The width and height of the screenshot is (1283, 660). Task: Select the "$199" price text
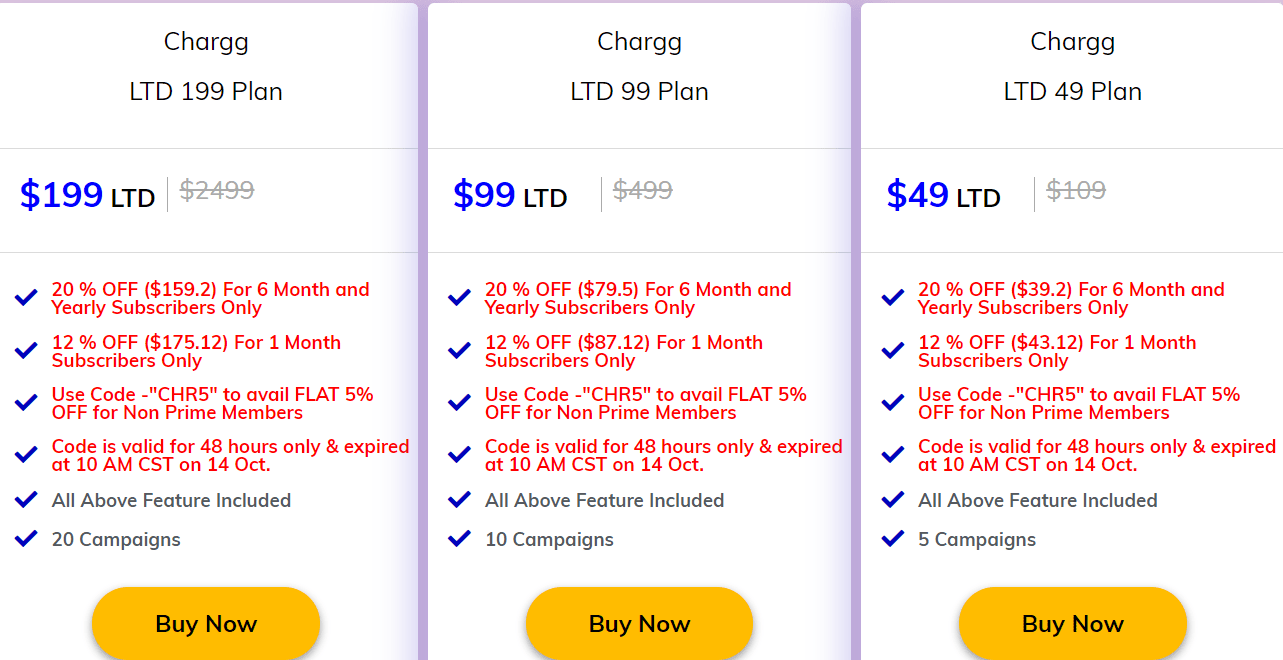(x=60, y=194)
